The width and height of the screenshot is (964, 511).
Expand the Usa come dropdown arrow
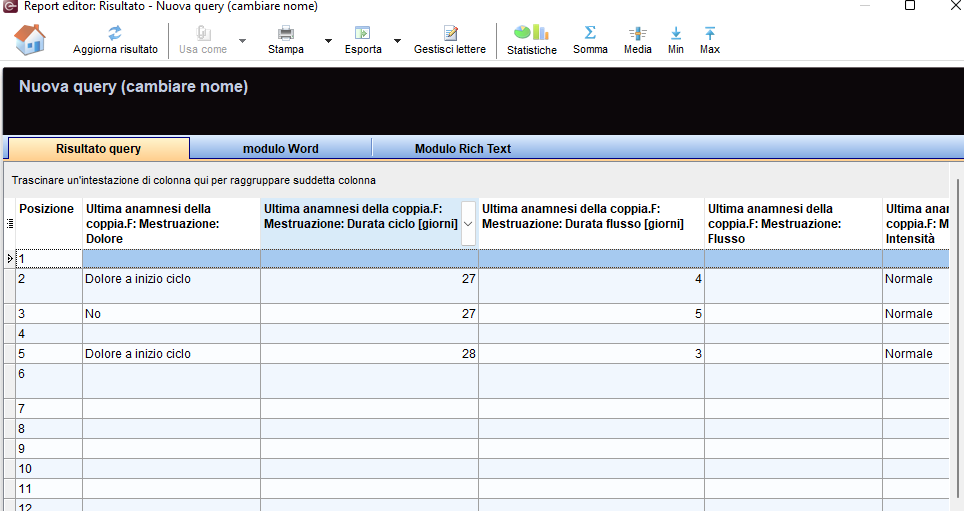[x=242, y=41]
